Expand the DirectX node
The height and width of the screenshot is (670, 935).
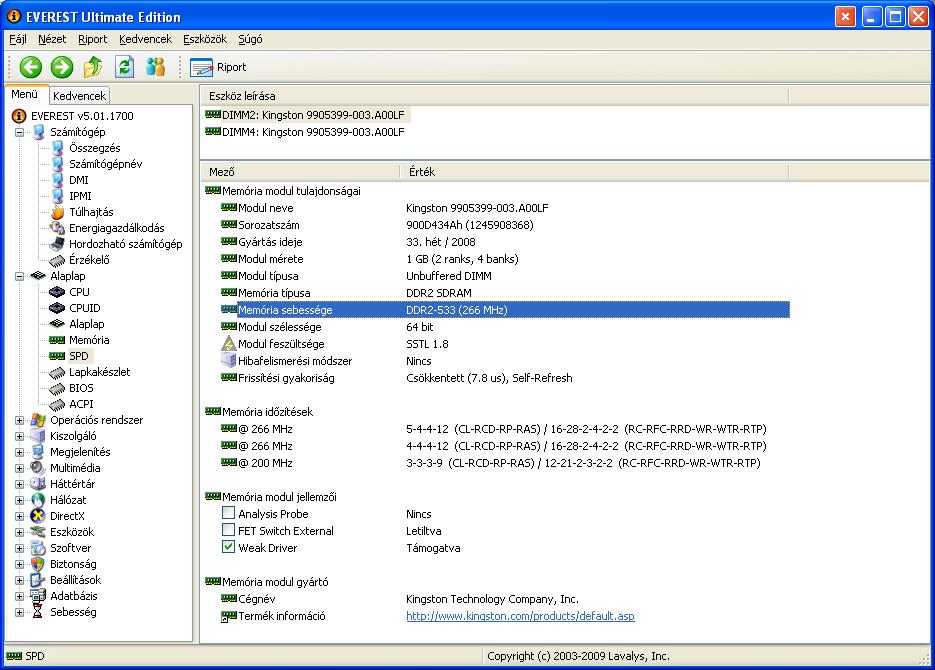[20, 517]
